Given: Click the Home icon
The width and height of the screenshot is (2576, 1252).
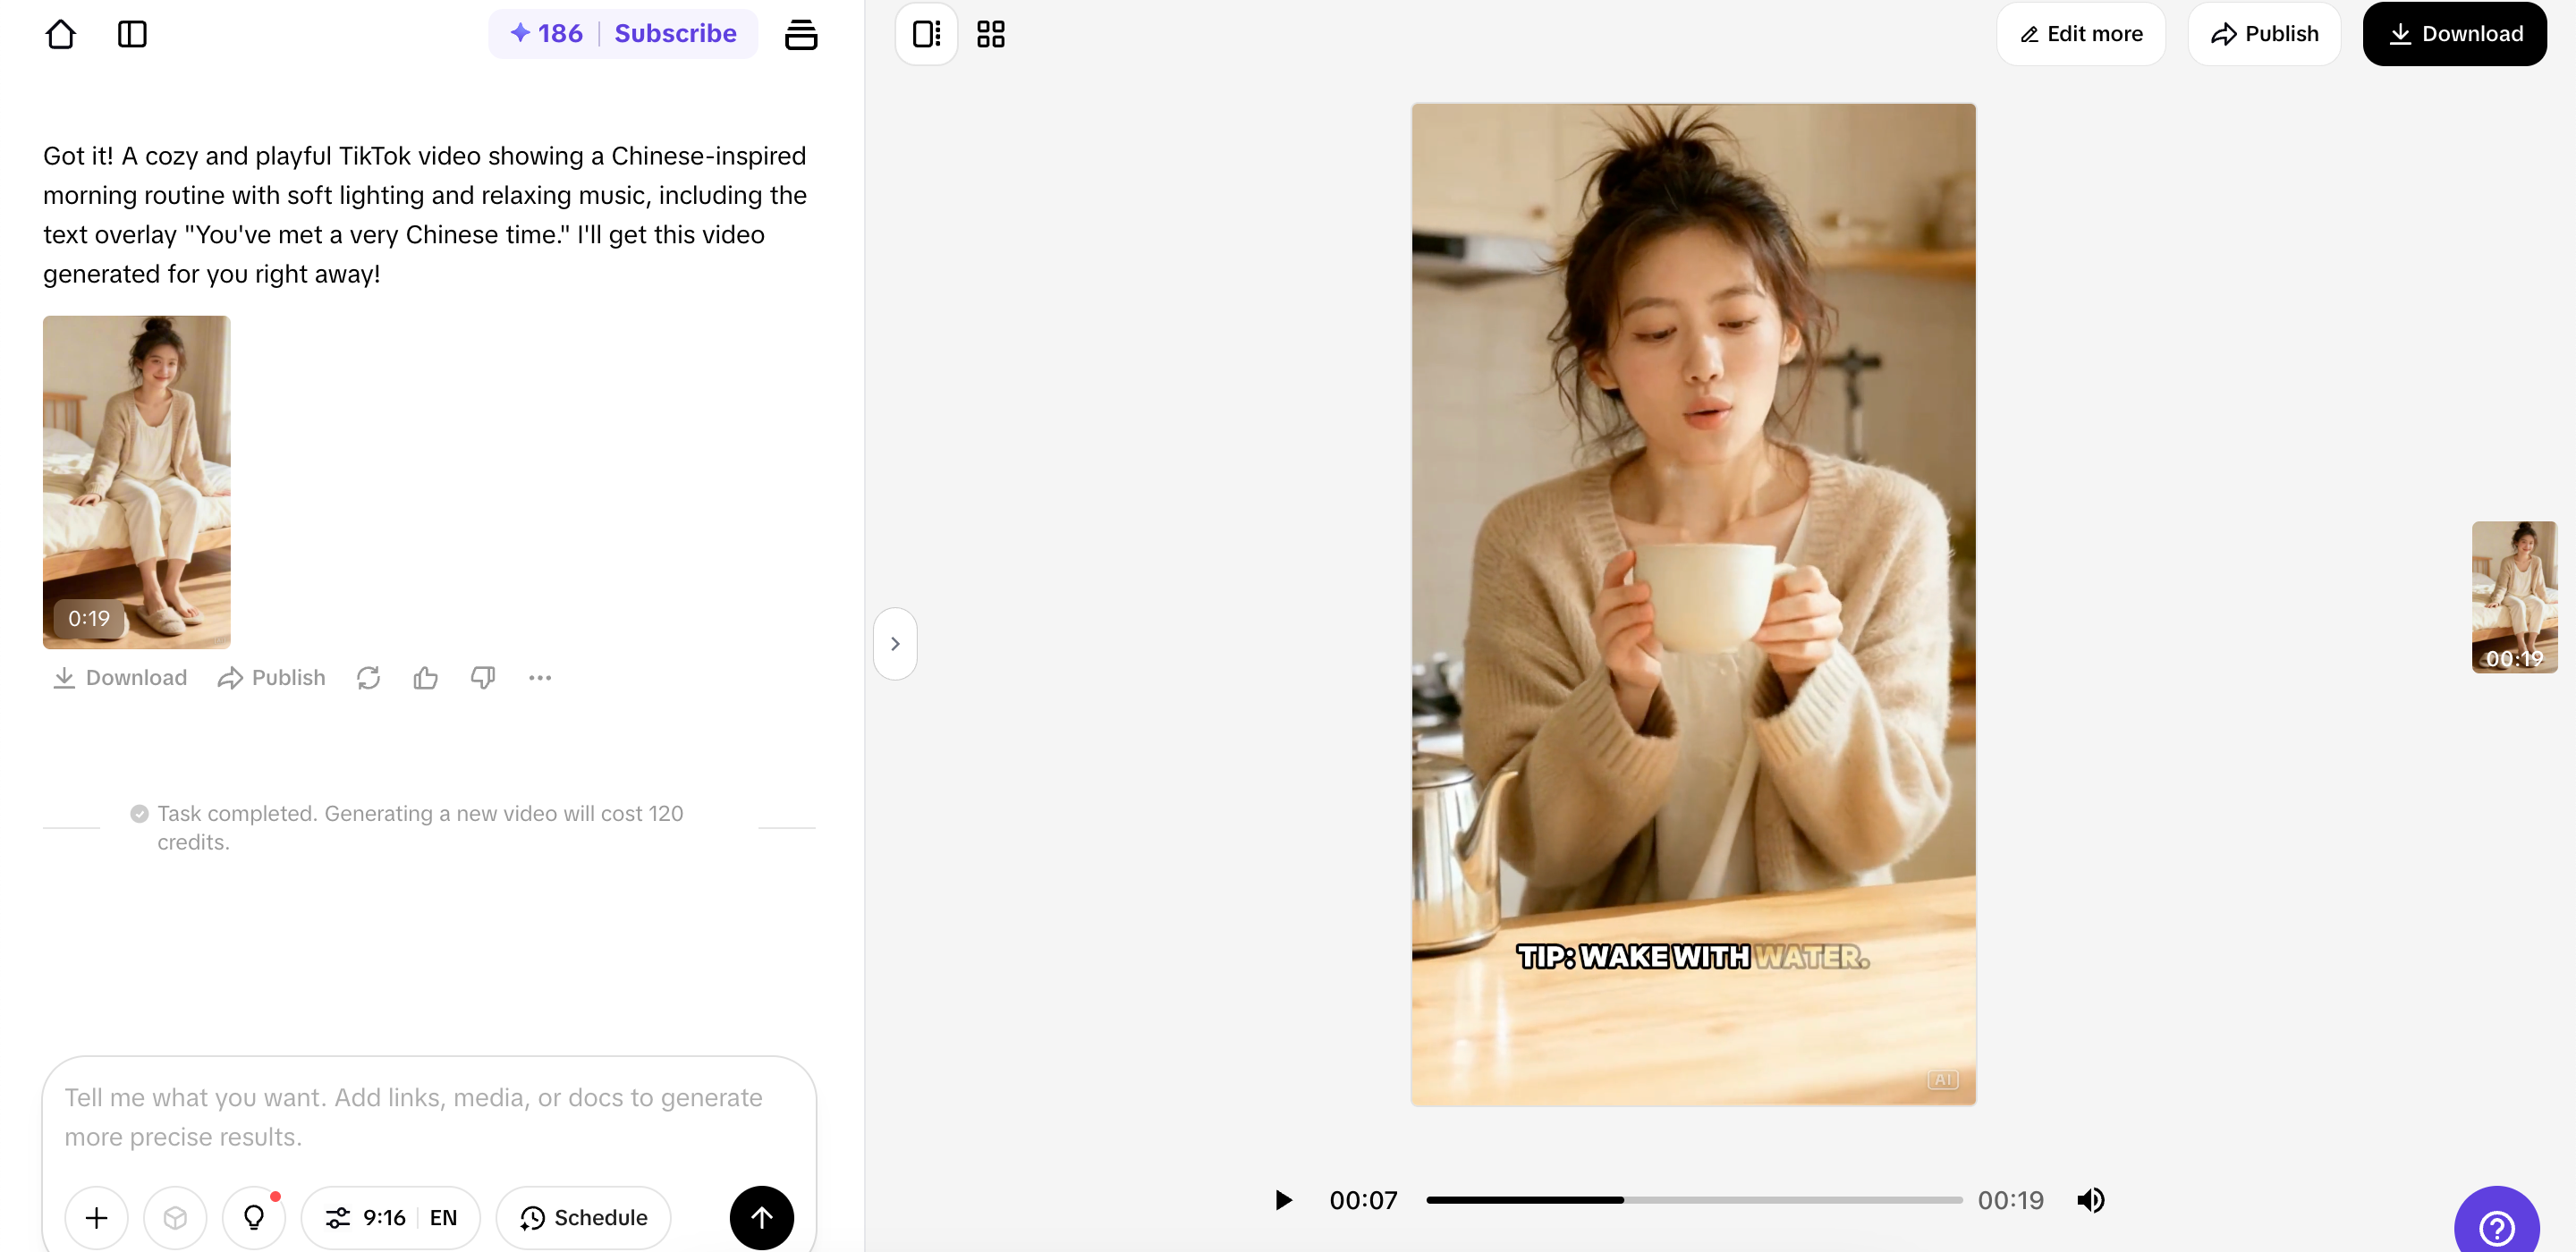Looking at the screenshot, I should click(61, 33).
